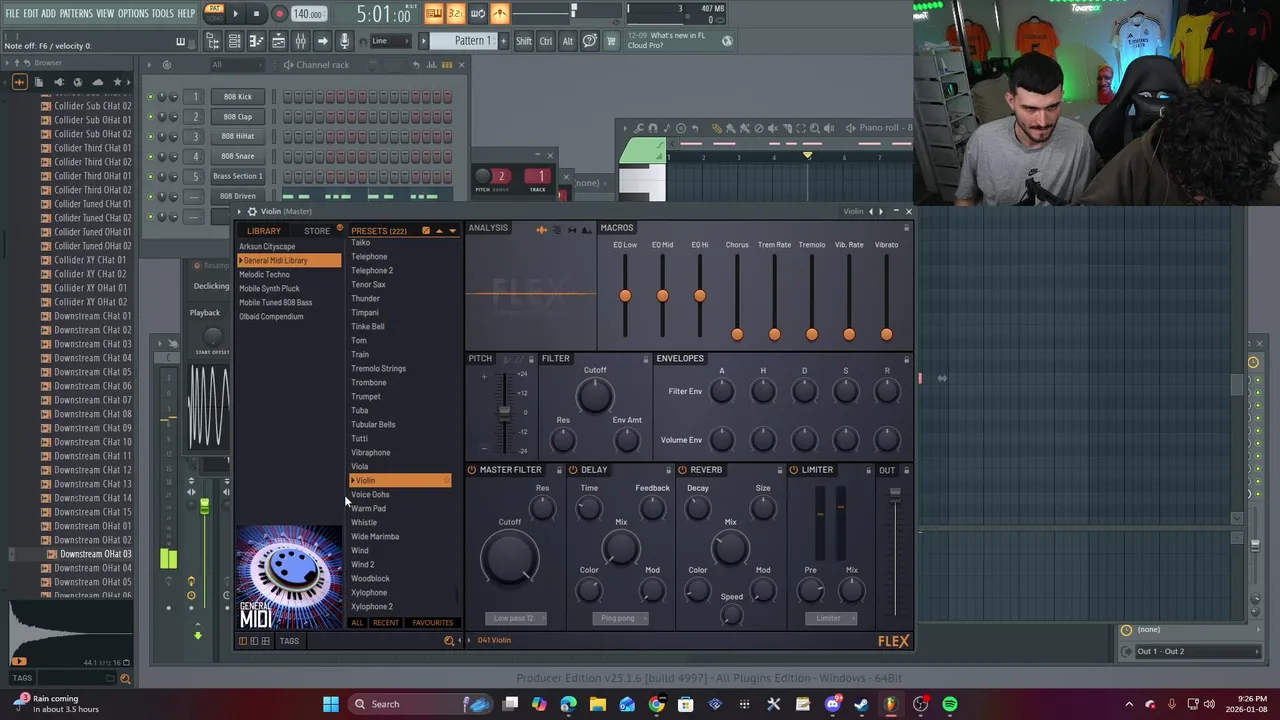This screenshot has height=720, width=1280.
Task: Select previous preset with FLEX up arrow
Action: point(439,231)
